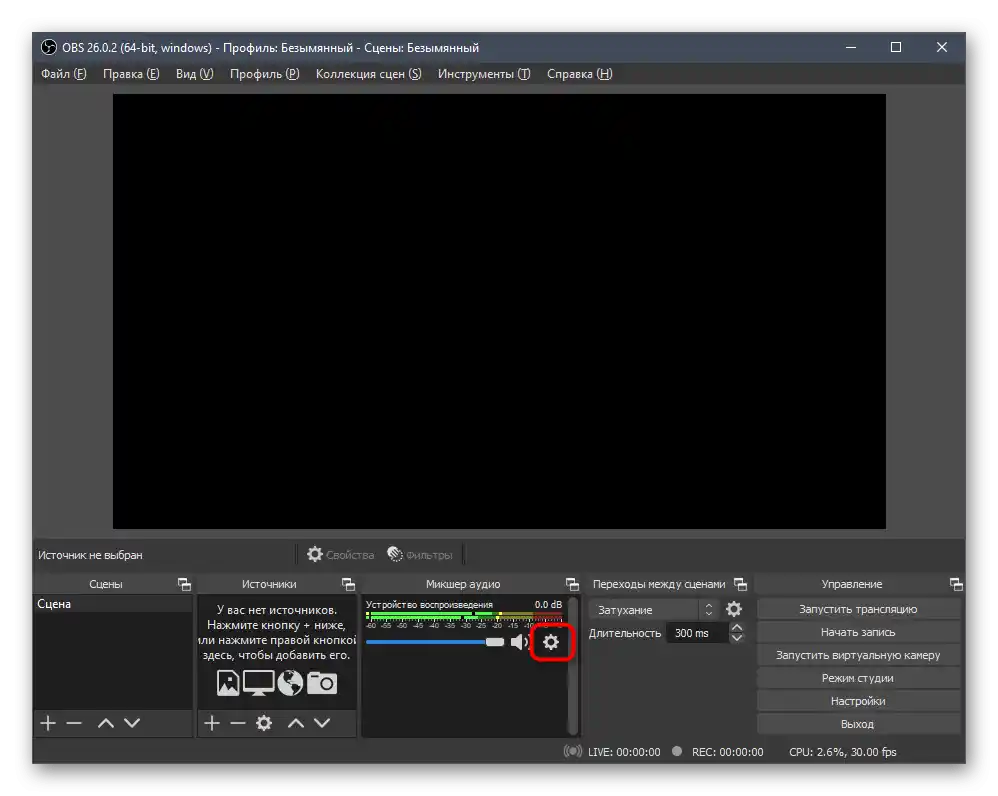Mute the playback device speaker icon
998x796 pixels.
pyautogui.click(x=519, y=642)
